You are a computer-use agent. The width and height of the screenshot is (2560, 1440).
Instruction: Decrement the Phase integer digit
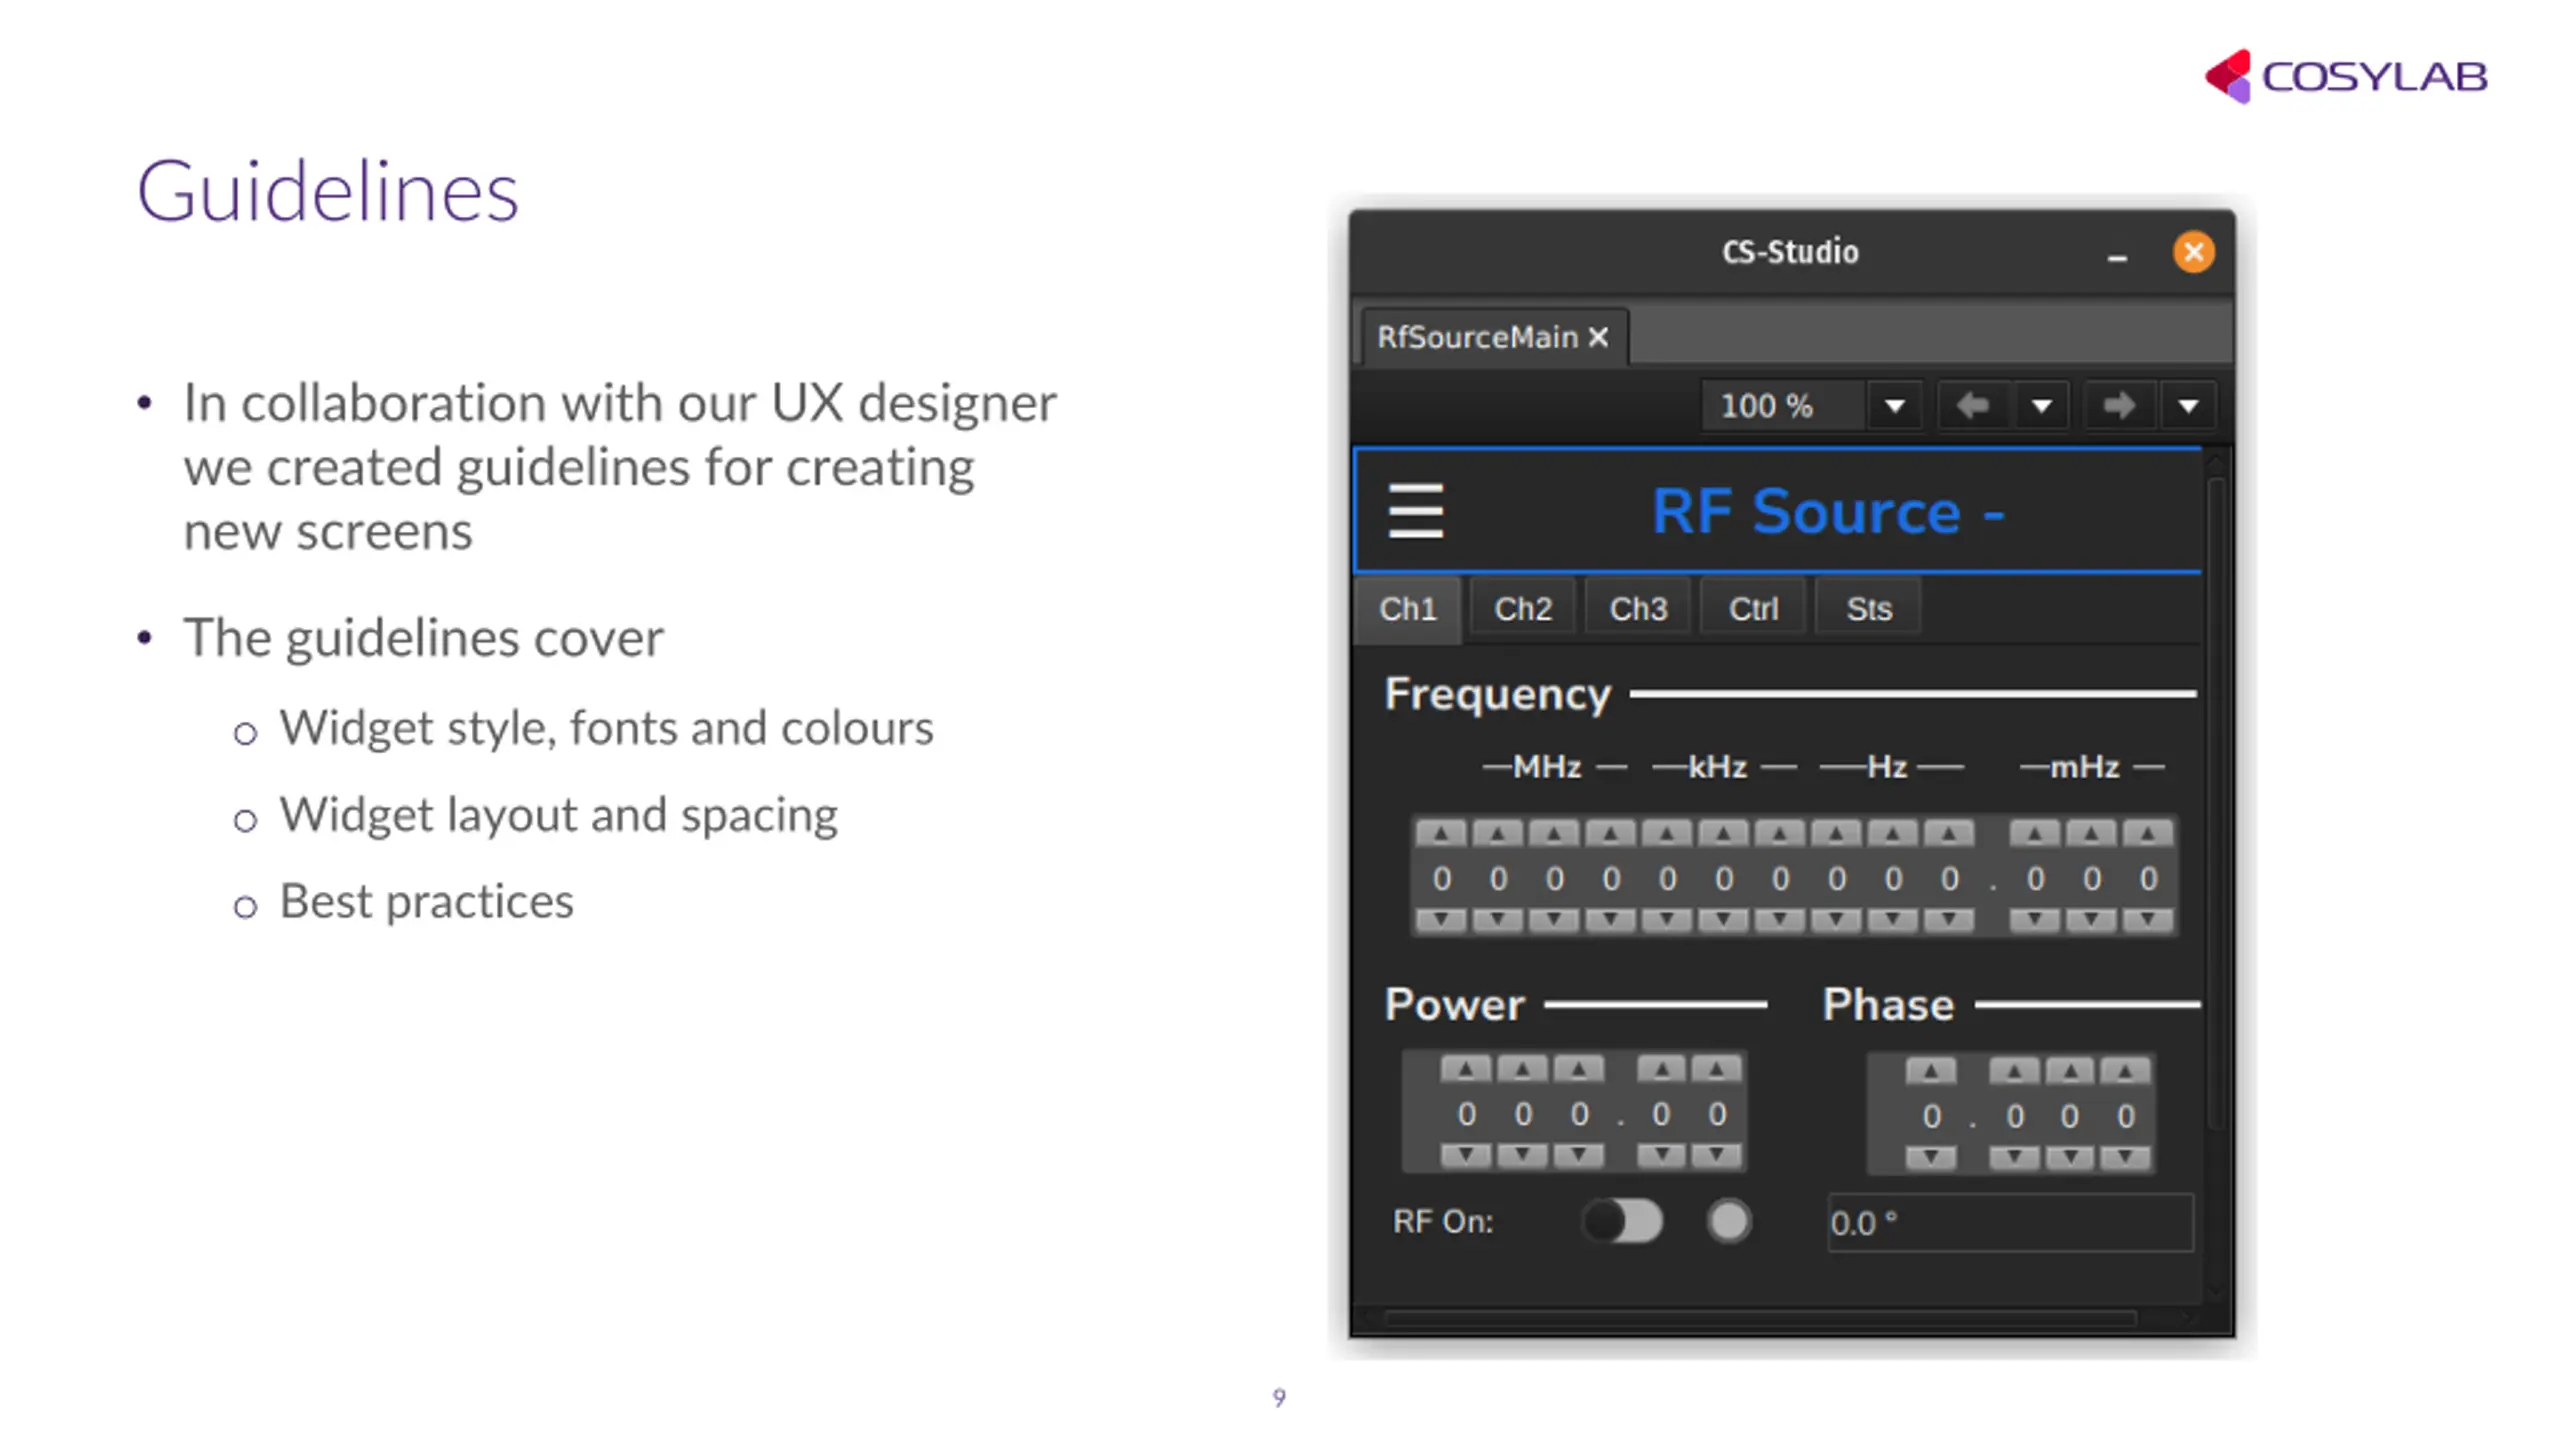pyautogui.click(x=1930, y=1158)
